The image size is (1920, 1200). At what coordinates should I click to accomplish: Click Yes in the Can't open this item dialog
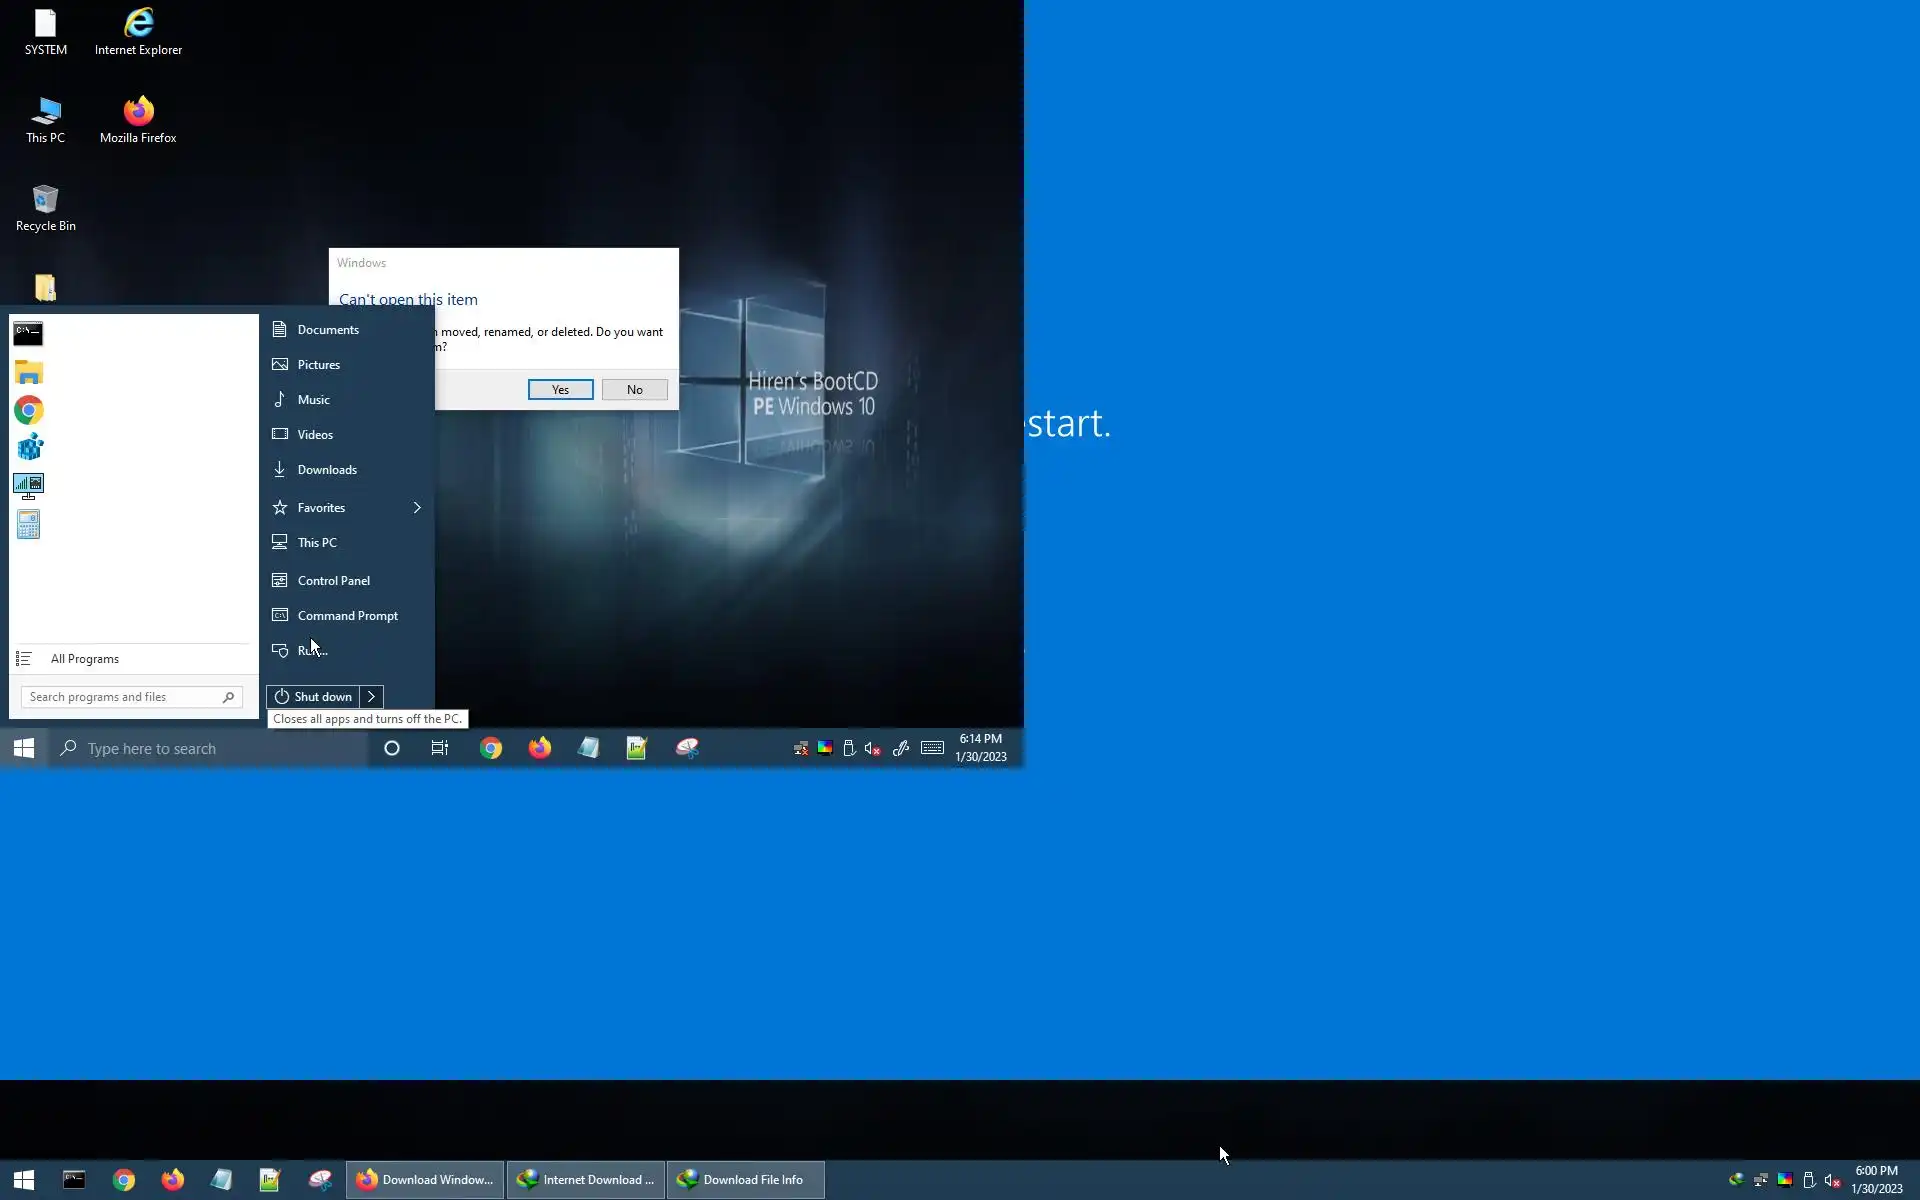point(560,390)
